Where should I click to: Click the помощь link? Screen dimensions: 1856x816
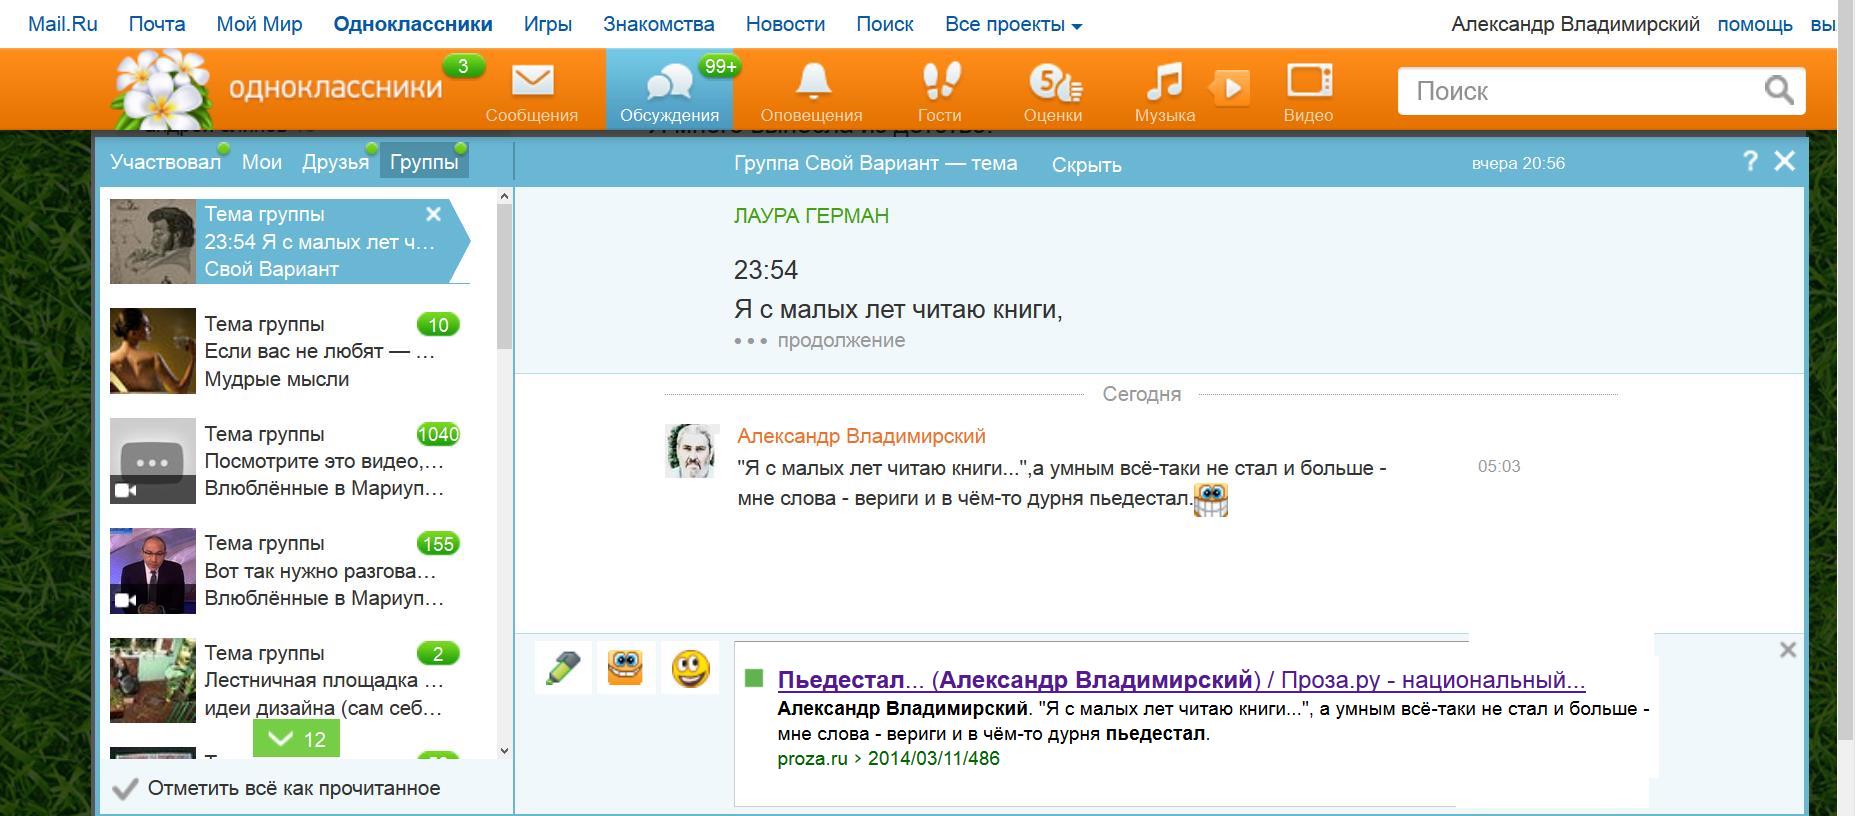[1755, 24]
